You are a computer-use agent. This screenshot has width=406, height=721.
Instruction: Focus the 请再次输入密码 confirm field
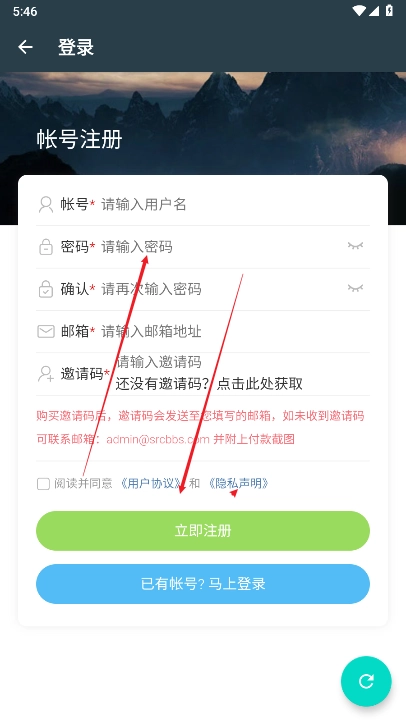click(x=223, y=289)
